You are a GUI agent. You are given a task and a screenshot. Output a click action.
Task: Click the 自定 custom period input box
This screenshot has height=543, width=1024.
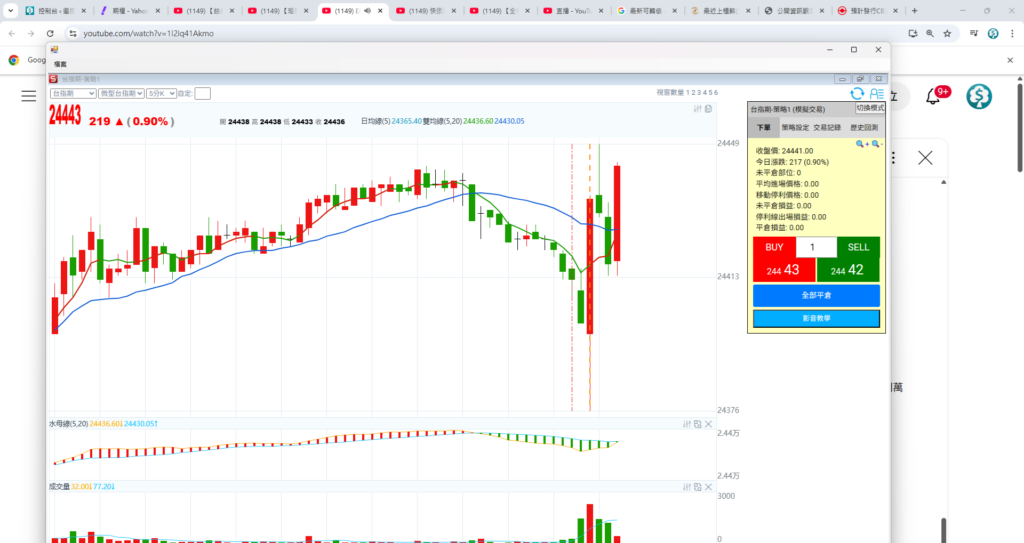[x=202, y=93]
